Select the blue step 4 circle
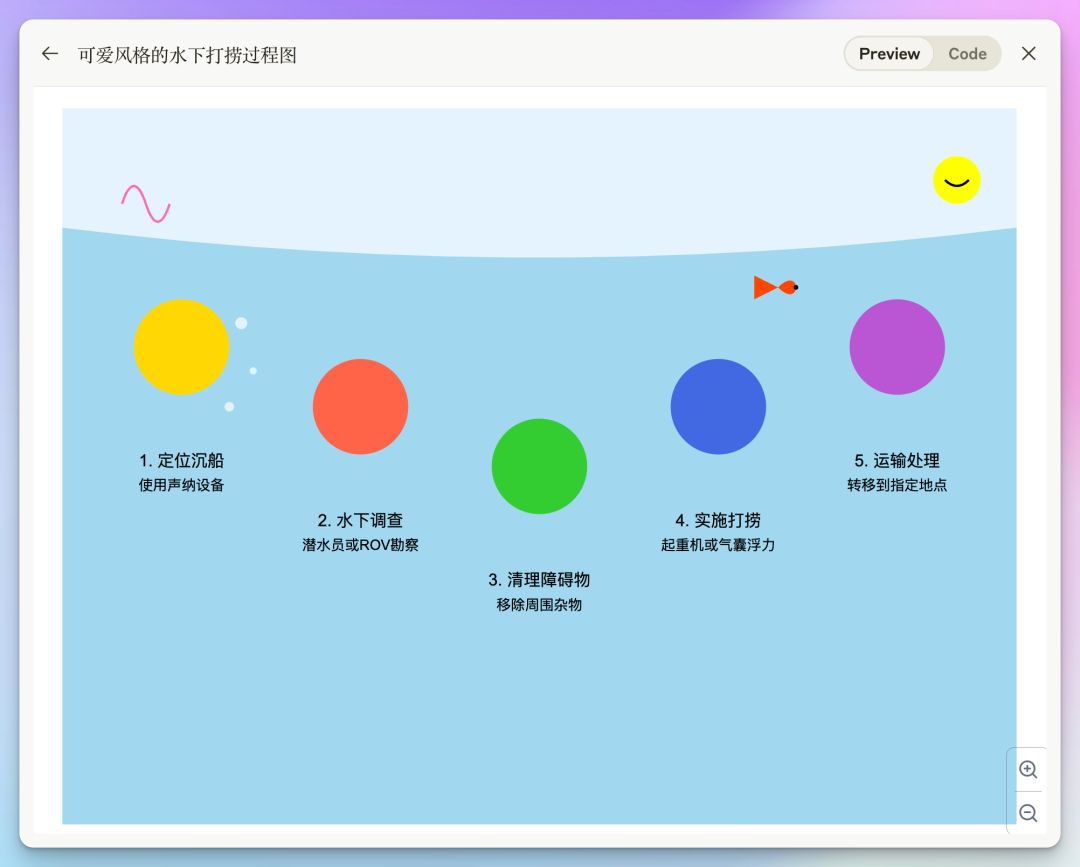The width and height of the screenshot is (1080, 867). click(x=718, y=406)
